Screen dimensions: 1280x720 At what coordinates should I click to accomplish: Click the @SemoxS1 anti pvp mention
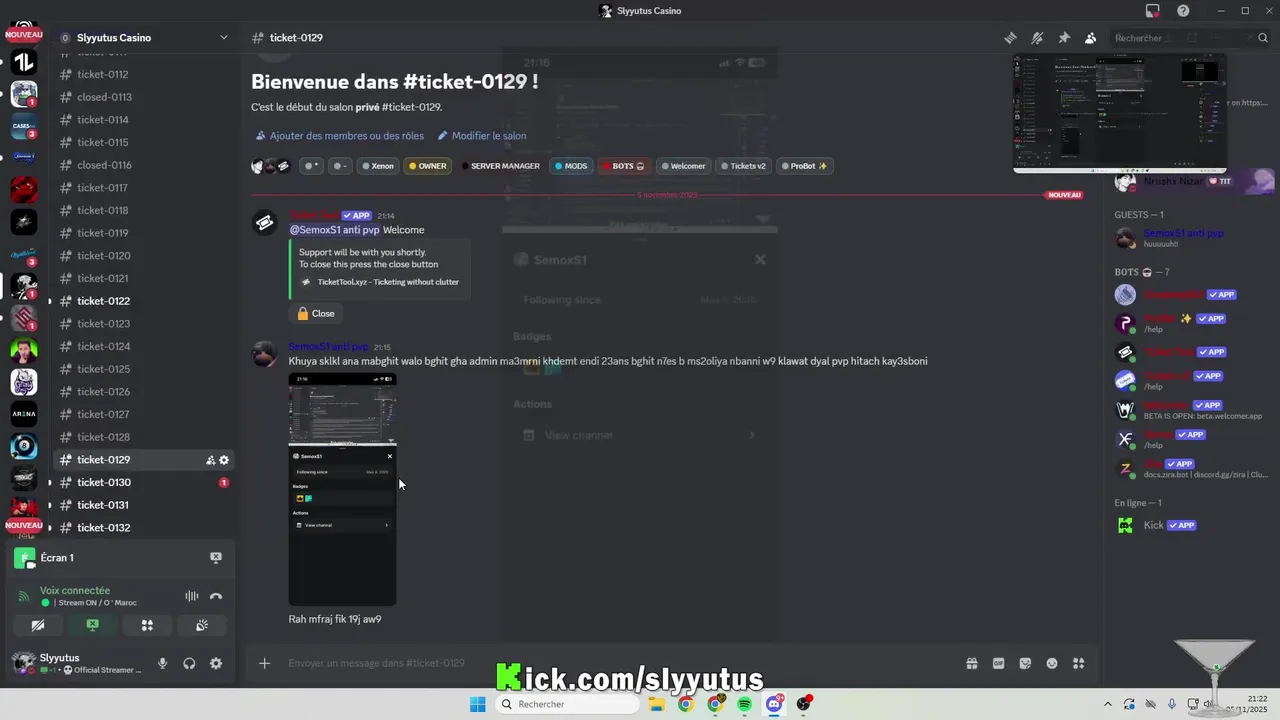(334, 230)
